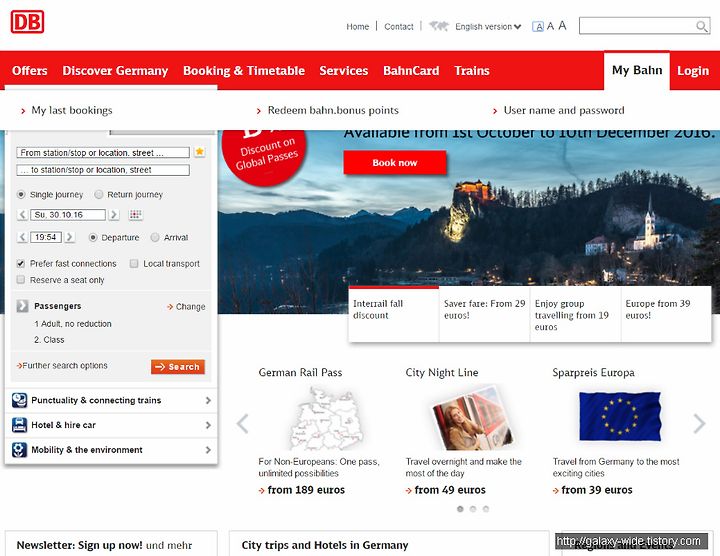Click the search magnifier icon
The image size is (720, 556).
click(701, 26)
